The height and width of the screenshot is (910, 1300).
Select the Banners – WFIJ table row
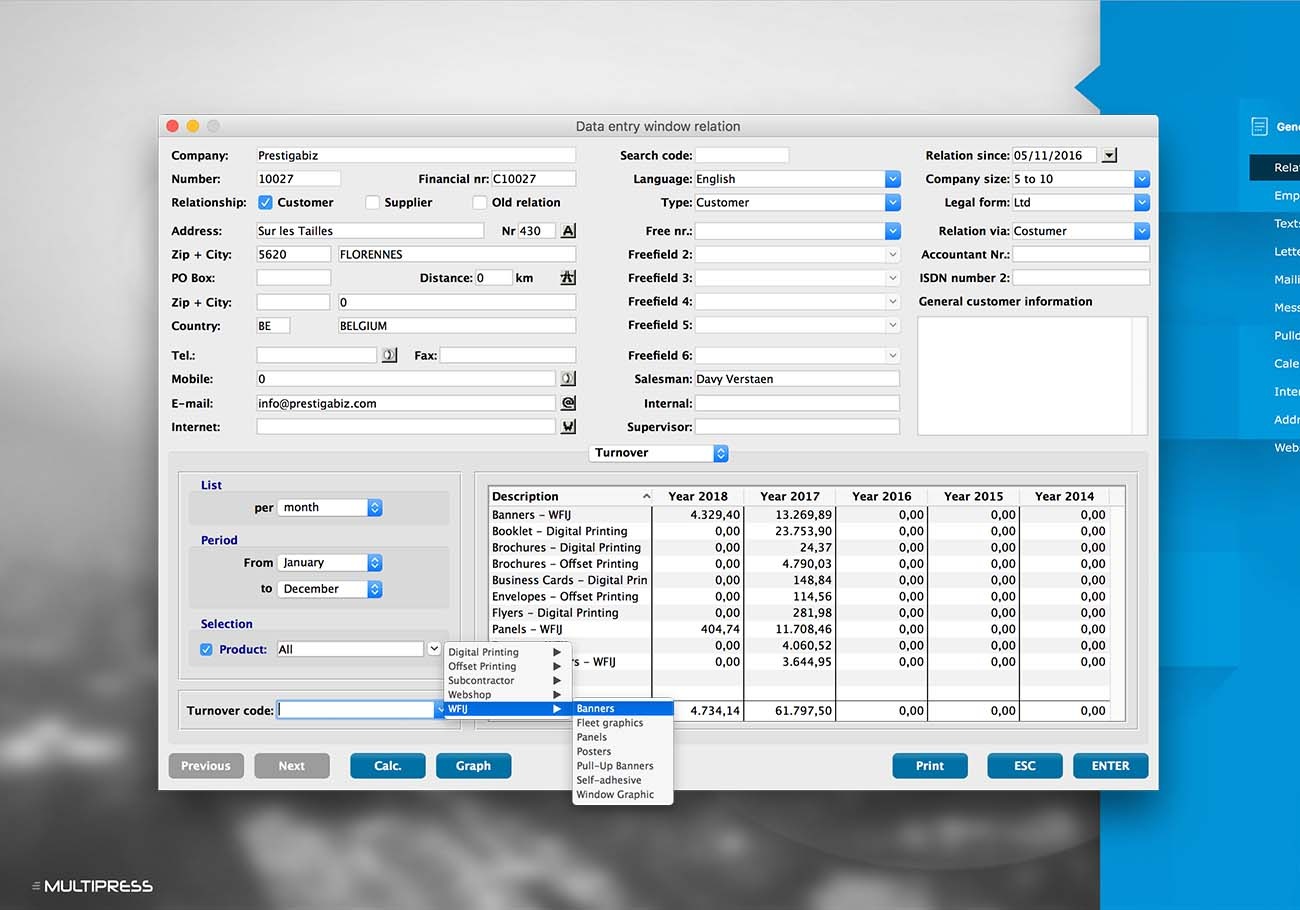799,515
